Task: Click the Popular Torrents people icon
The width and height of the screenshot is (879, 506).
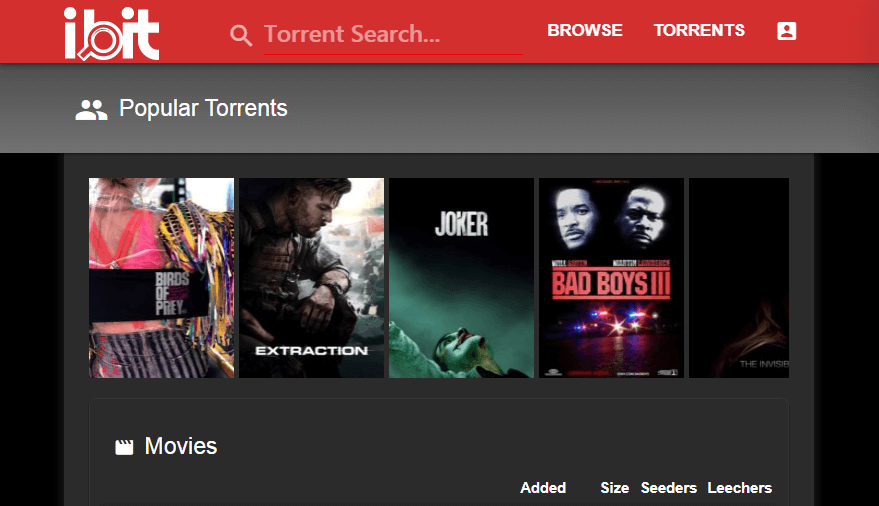Action: (x=91, y=110)
